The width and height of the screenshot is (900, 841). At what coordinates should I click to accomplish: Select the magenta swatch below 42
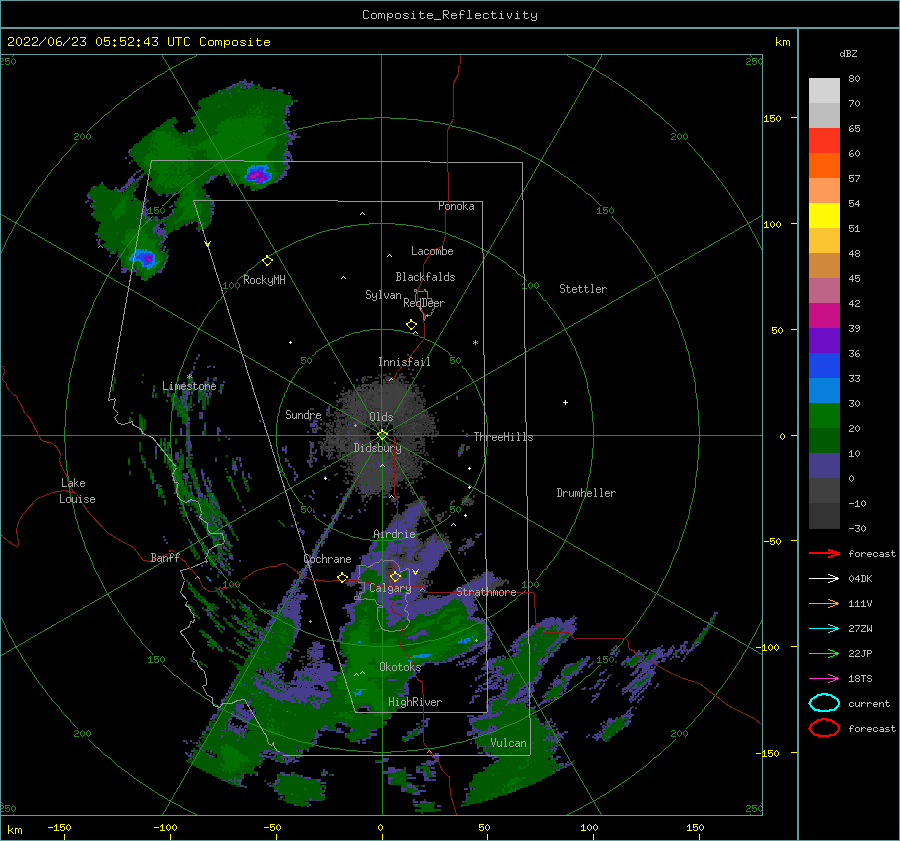(x=824, y=315)
